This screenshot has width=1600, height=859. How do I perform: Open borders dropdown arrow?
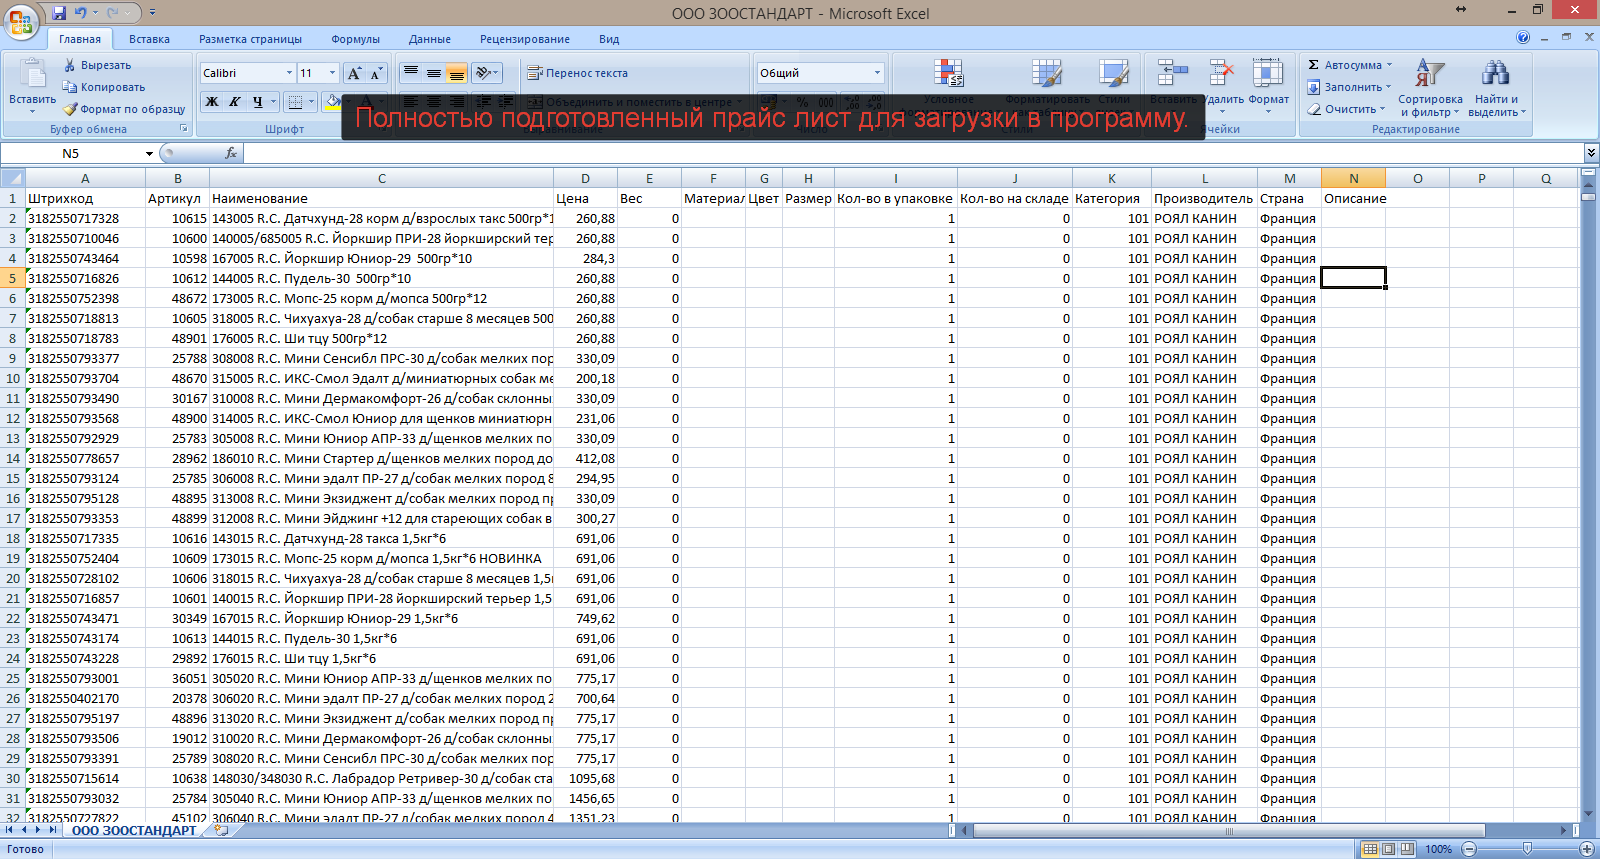pyautogui.click(x=311, y=102)
